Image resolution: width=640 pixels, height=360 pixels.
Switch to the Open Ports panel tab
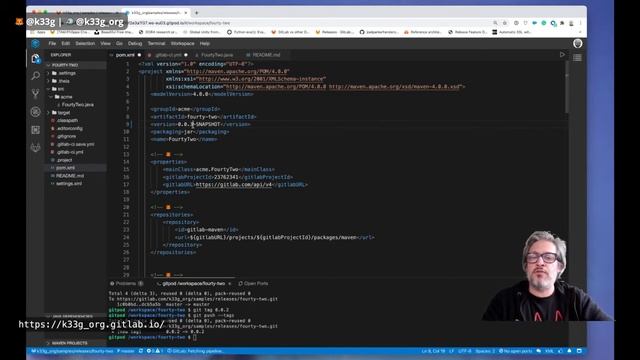click(253, 284)
